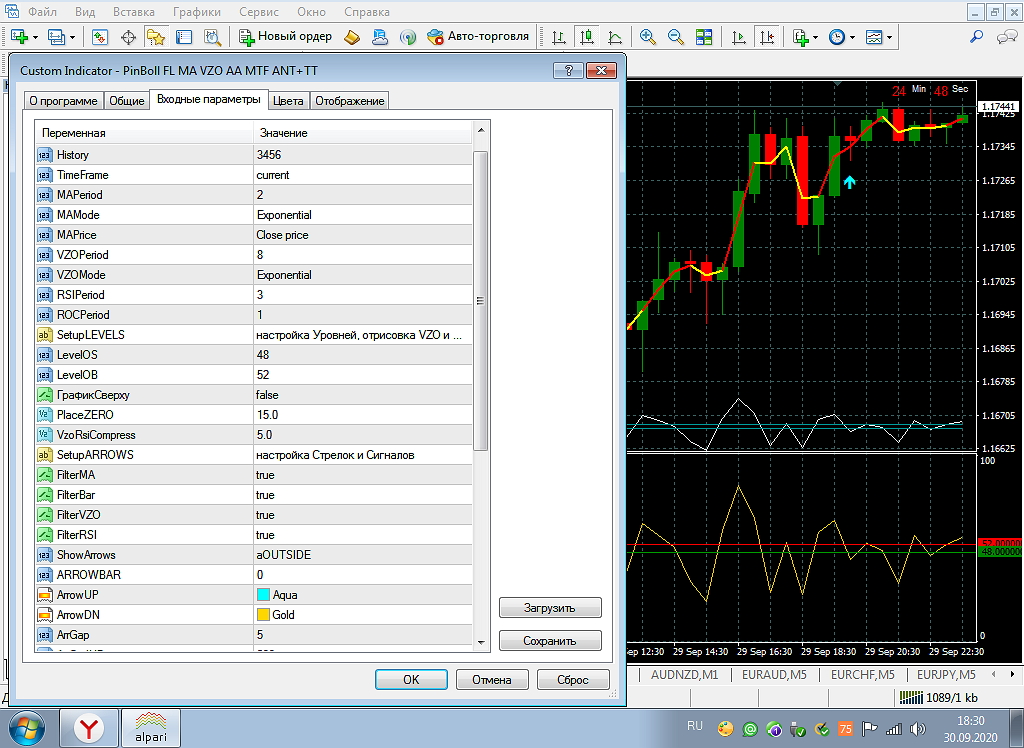1024x748 pixels.
Task: Switch to the Отображение tab
Action: pos(349,101)
